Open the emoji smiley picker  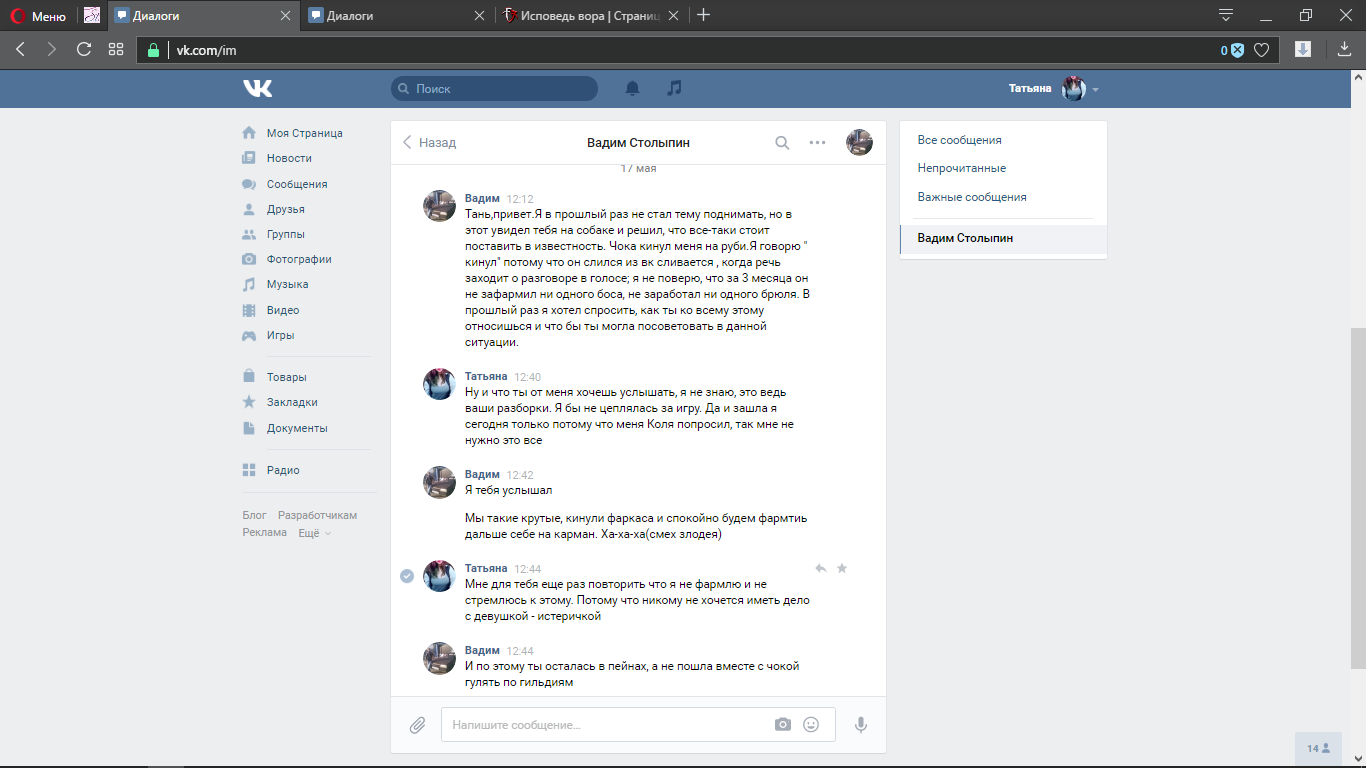click(811, 724)
